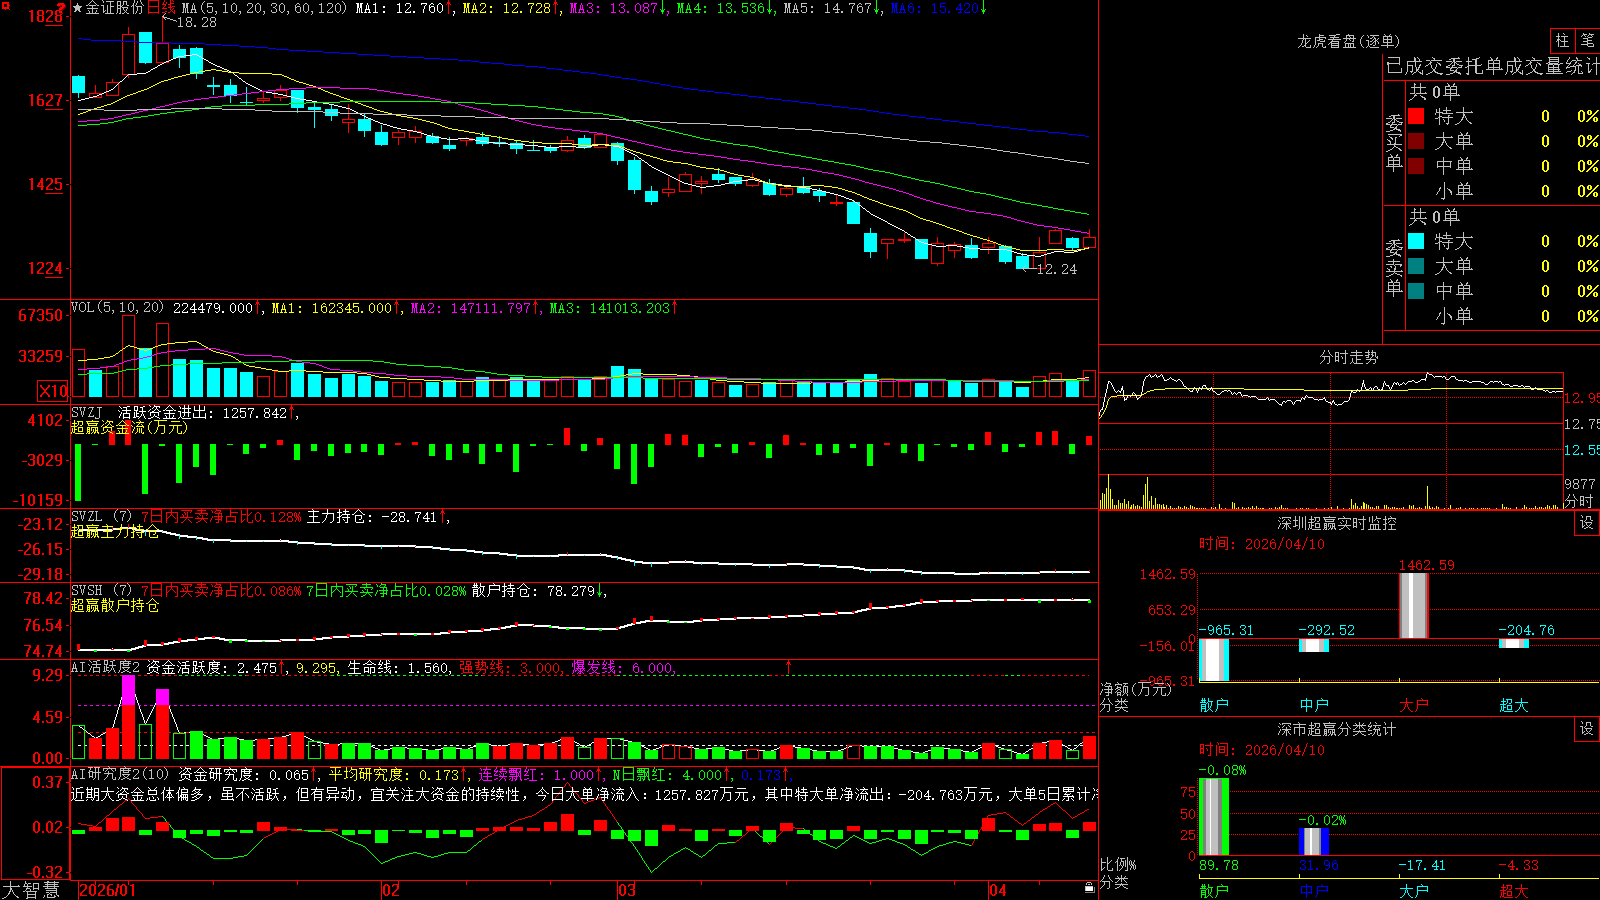Click the SVZL (7) indicator name
The width and height of the screenshot is (1600, 900).
101,517
